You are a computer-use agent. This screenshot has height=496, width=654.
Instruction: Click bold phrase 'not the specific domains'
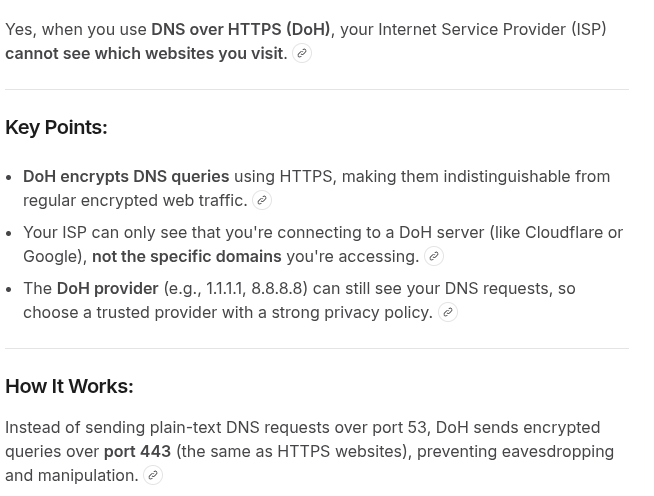pyautogui.click(x=187, y=257)
